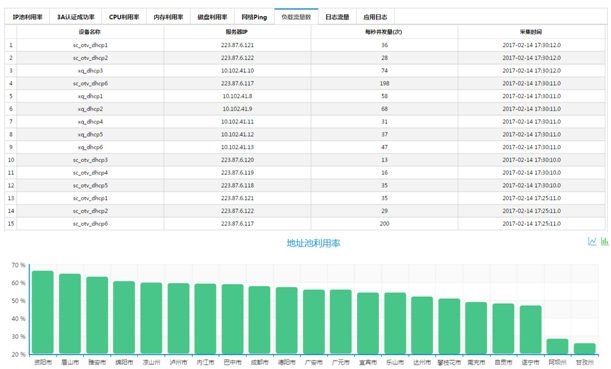The width and height of the screenshot is (611, 369).
Task: Click server IP 10.102.41.8
Action: click(237, 96)
